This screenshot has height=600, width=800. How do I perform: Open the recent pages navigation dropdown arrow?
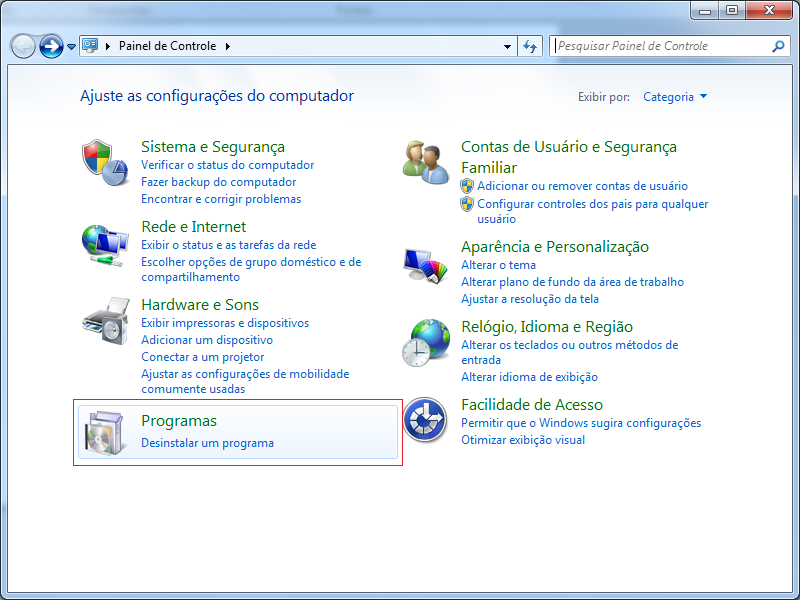point(72,47)
